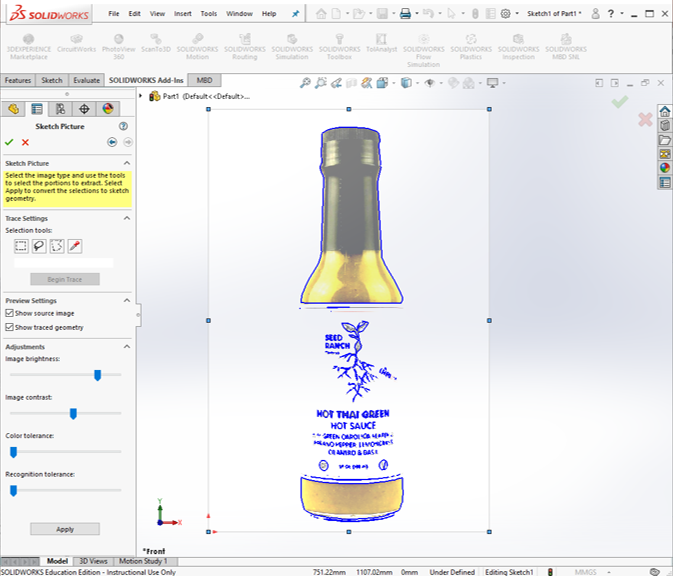Cancel Sketch Picture with red X
673x576 pixels.
25,142
